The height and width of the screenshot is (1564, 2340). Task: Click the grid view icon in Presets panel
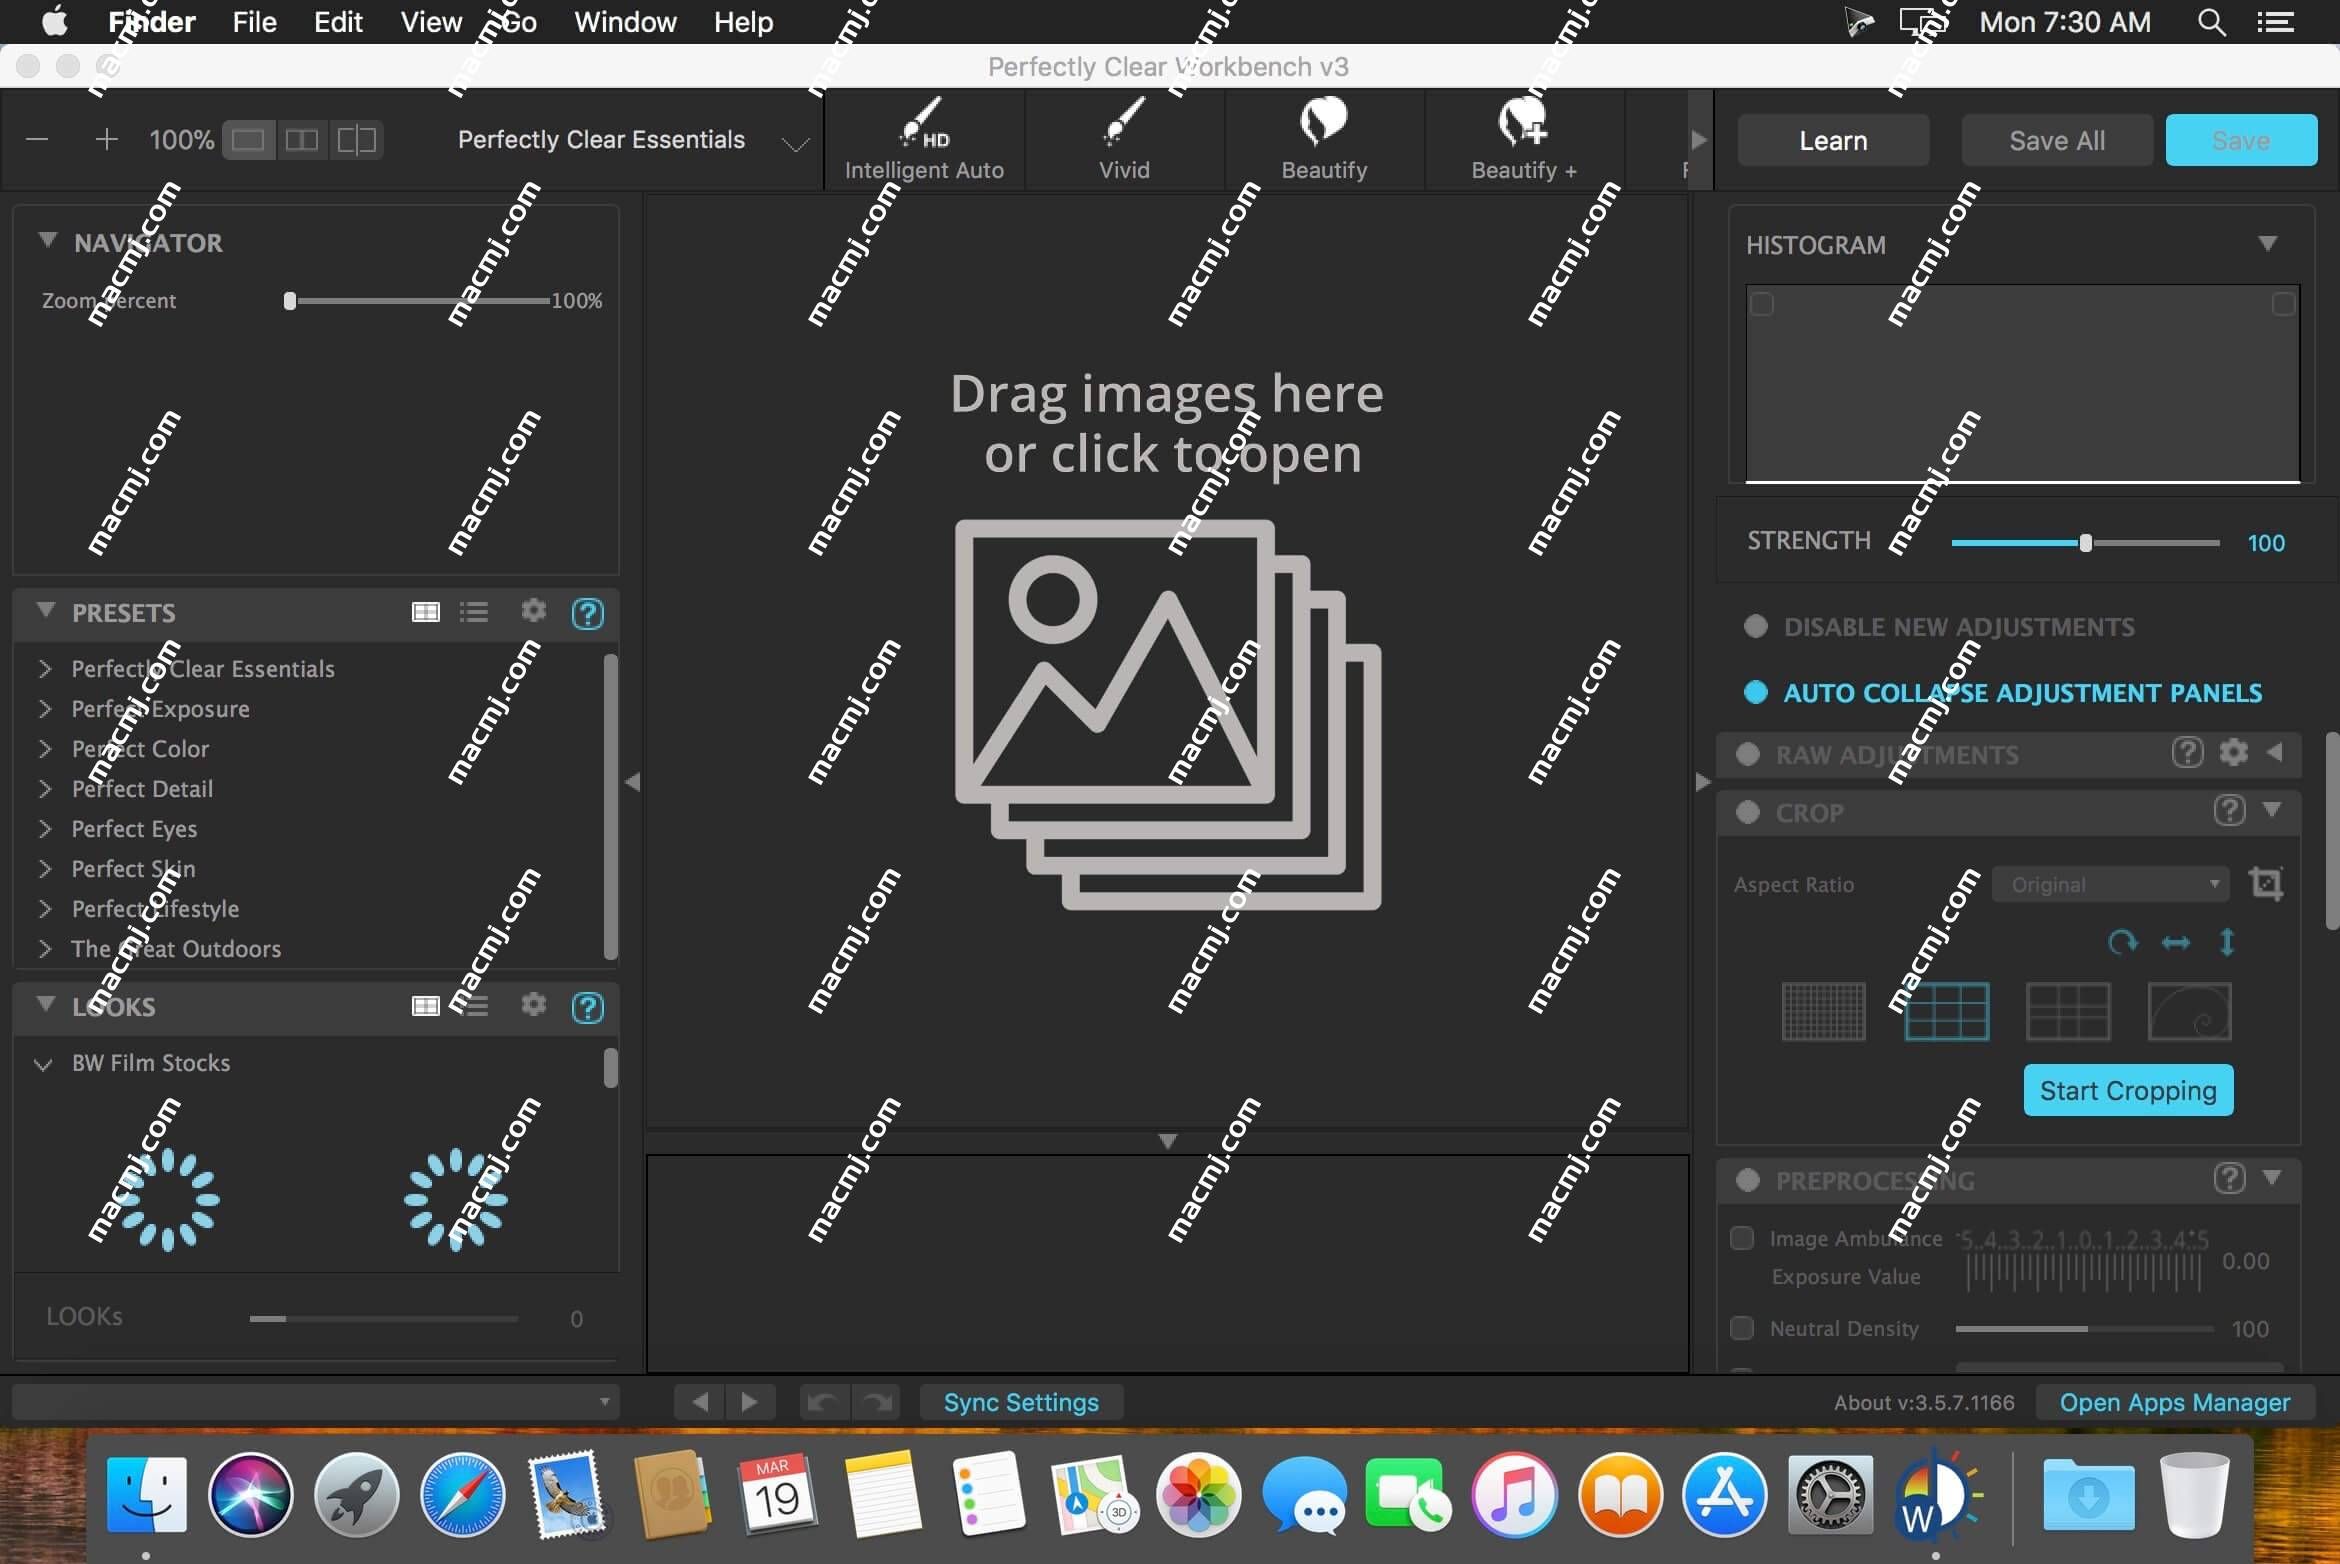424,611
